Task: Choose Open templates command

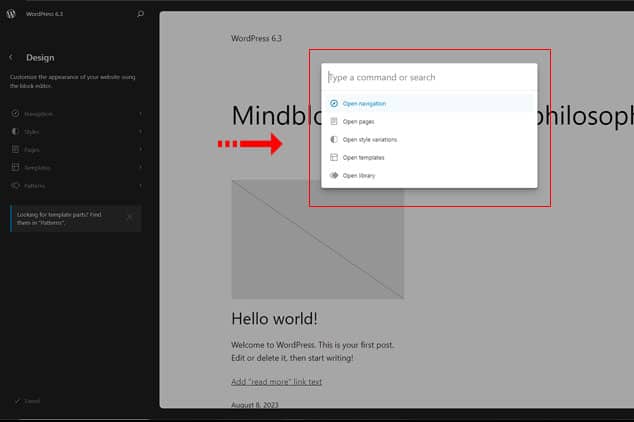Action: pyautogui.click(x=429, y=157)
